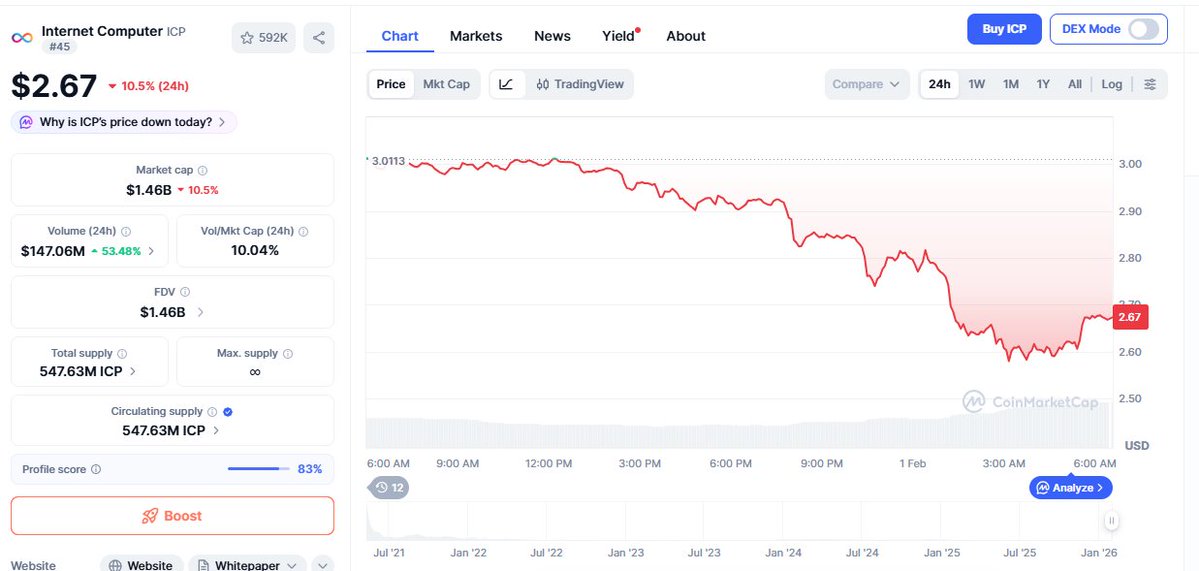Click the verified checkmark beside Circulating supply
The image size is (1199, 571).
click(x=228, y=412)
